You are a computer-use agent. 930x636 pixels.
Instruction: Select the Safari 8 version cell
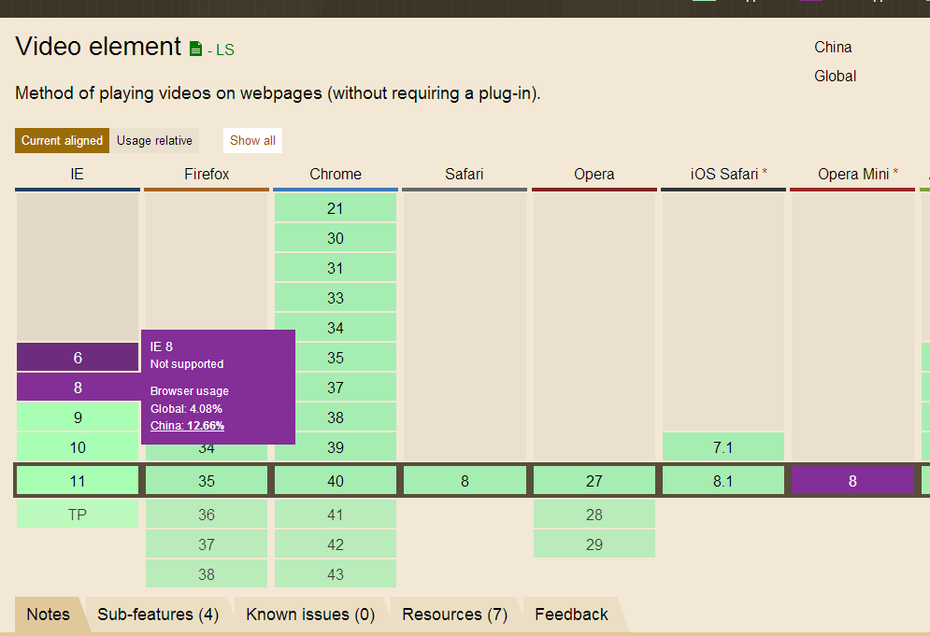pyautogui.click(x=464, y=481)
